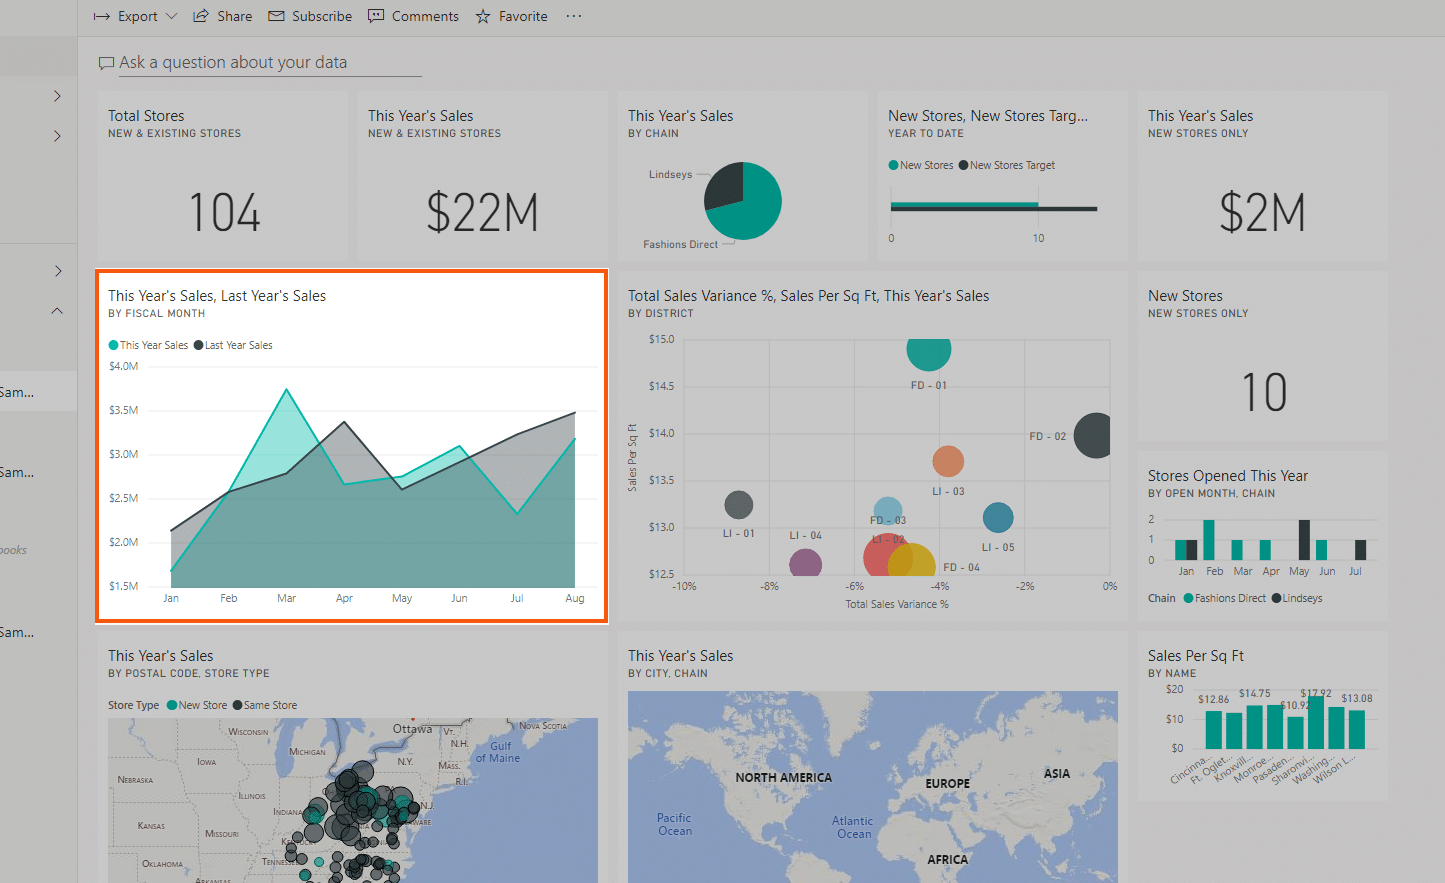
Task: Open more options via the ellipsis icon
Action: (x=573, y=16)
